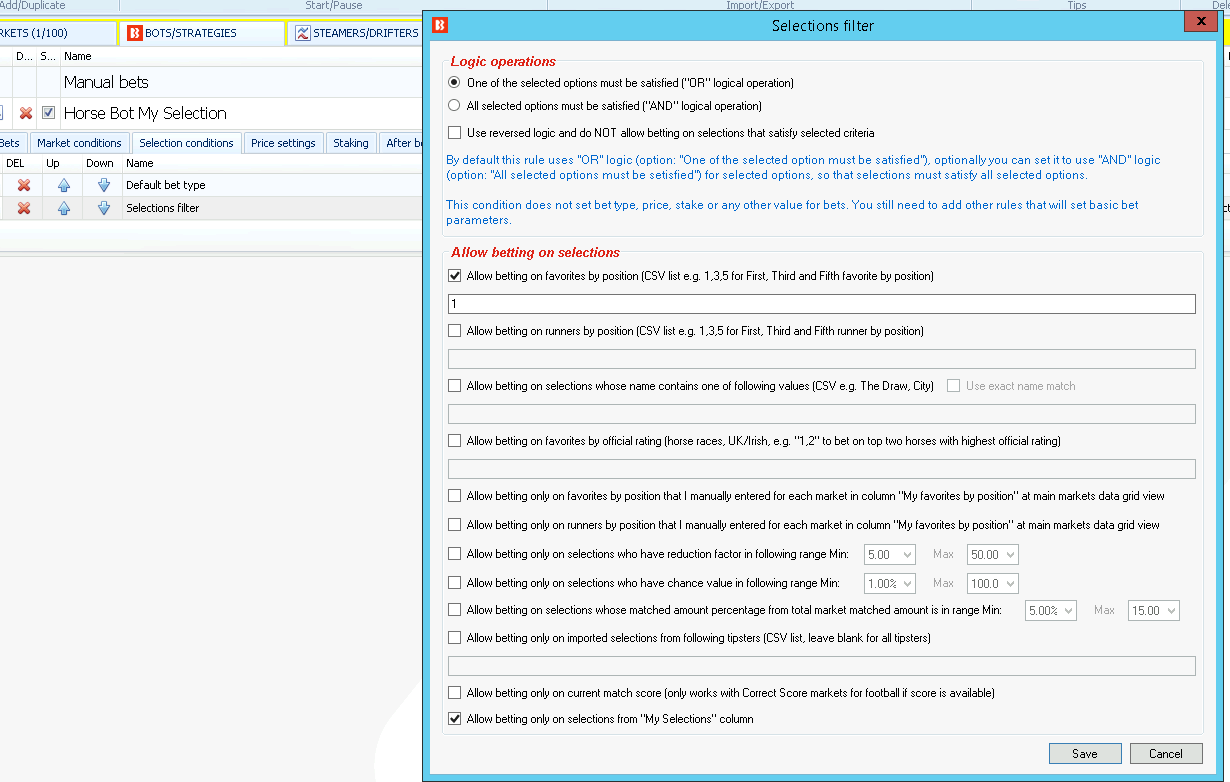The width and height of the screenshot is (1230, 782).
Task: Delete the Default bet type rule
Action: (x=24, y=185)
